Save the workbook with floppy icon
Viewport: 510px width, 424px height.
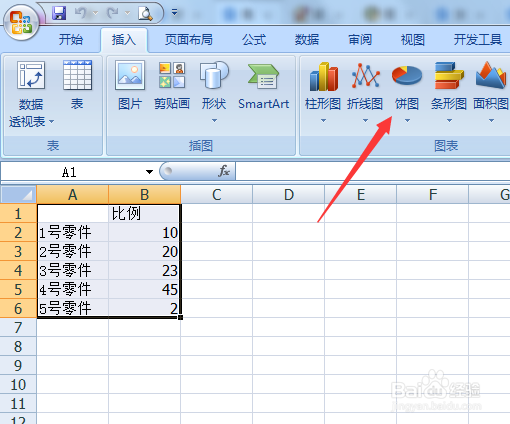click(59, 13)
